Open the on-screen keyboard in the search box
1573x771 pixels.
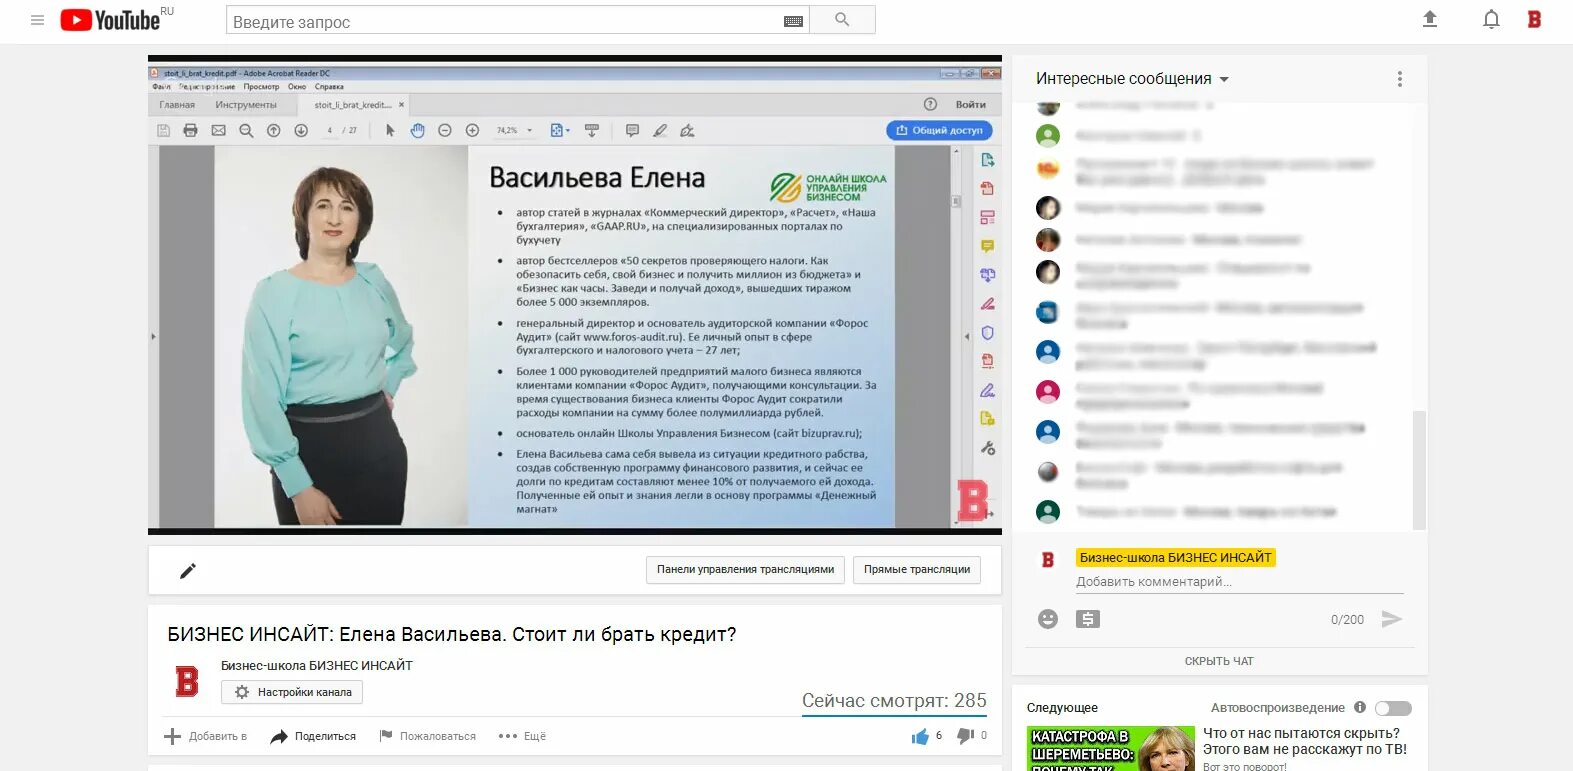click(x=793, y=21)
